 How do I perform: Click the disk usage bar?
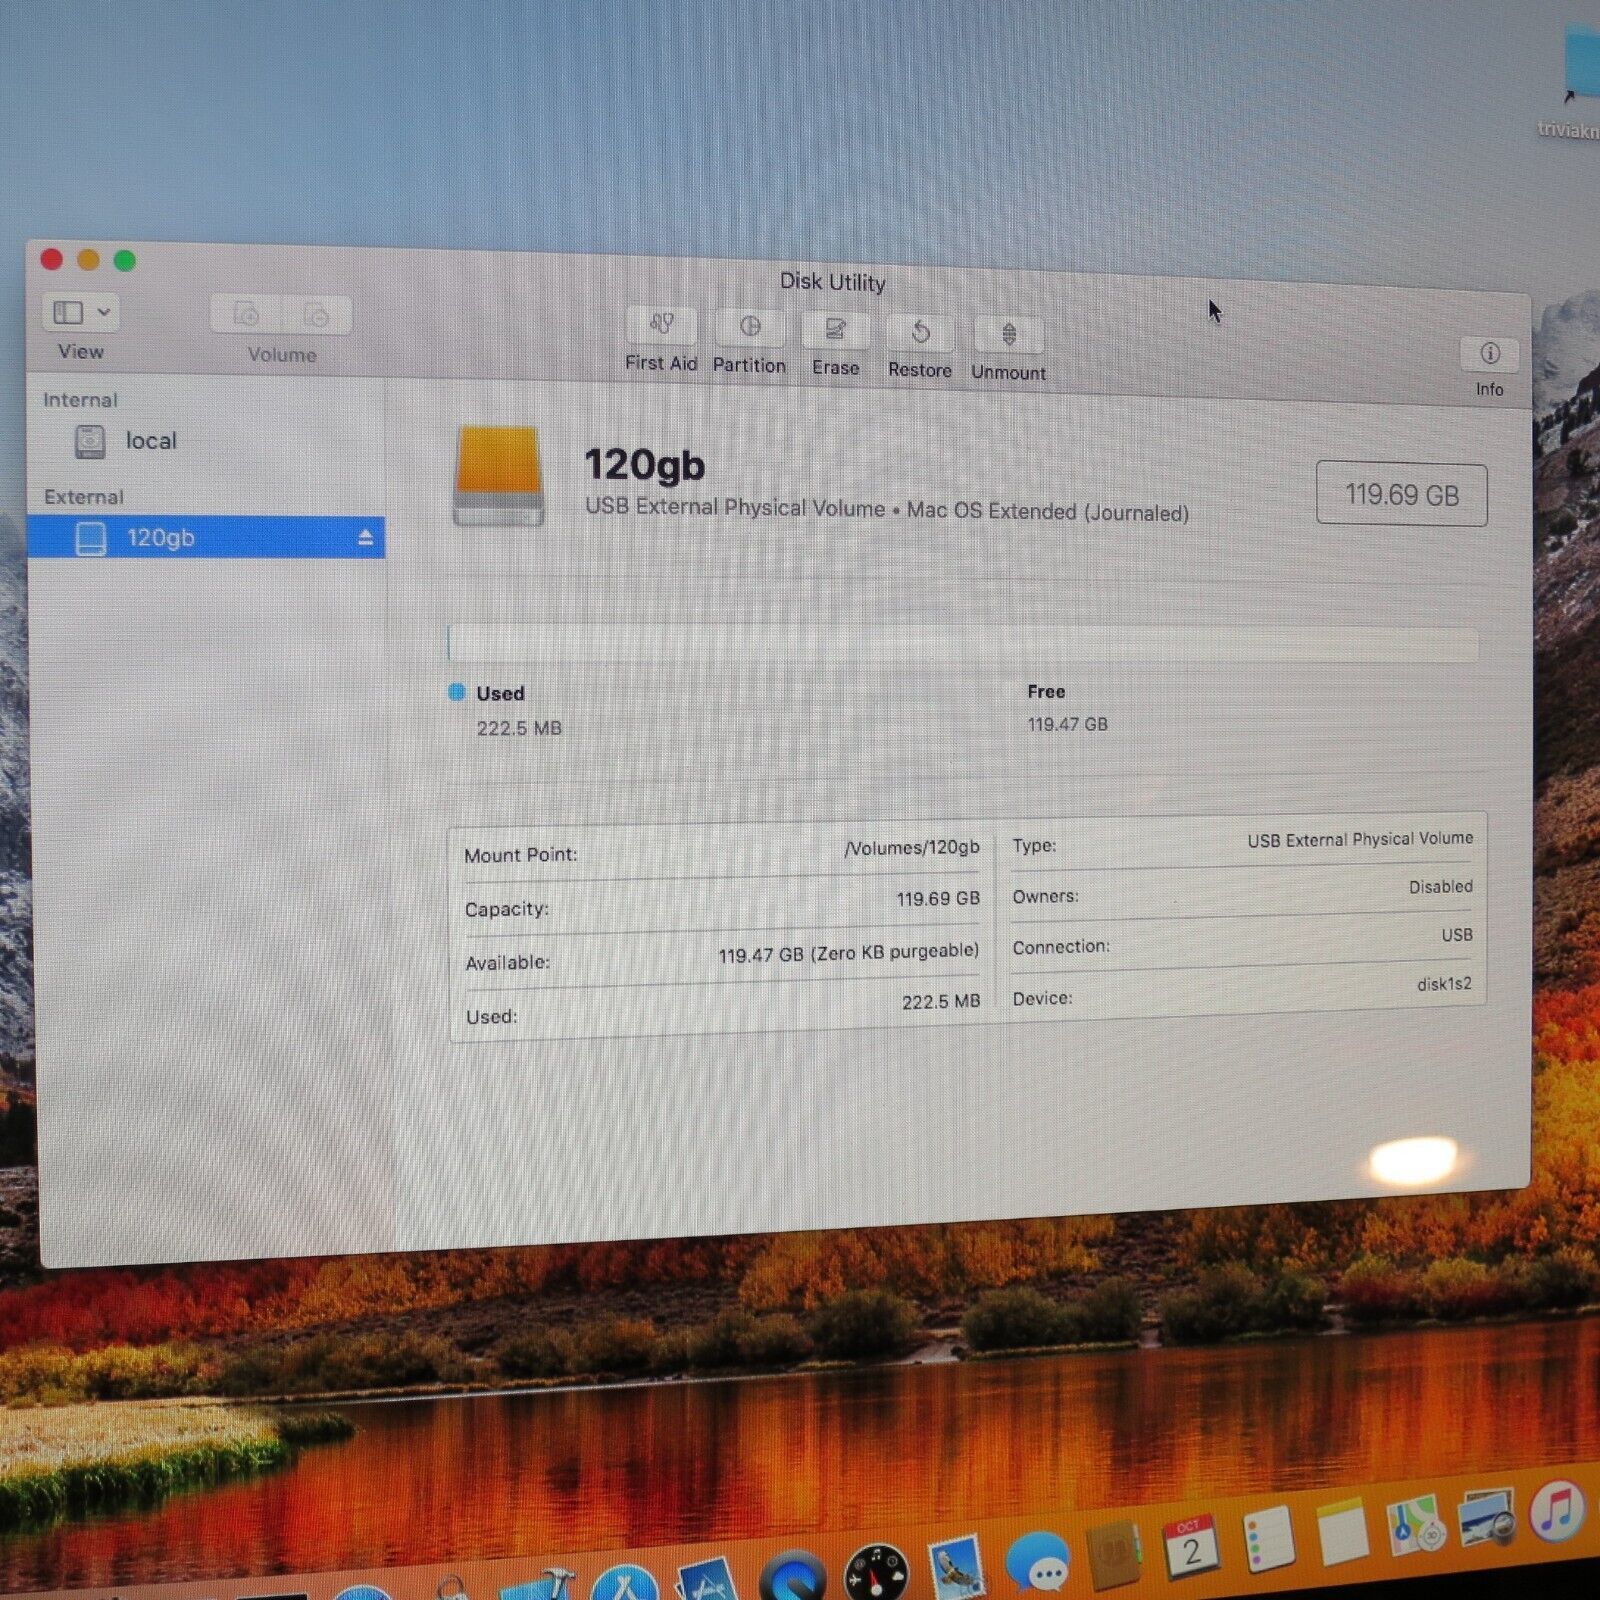(963, 644)
